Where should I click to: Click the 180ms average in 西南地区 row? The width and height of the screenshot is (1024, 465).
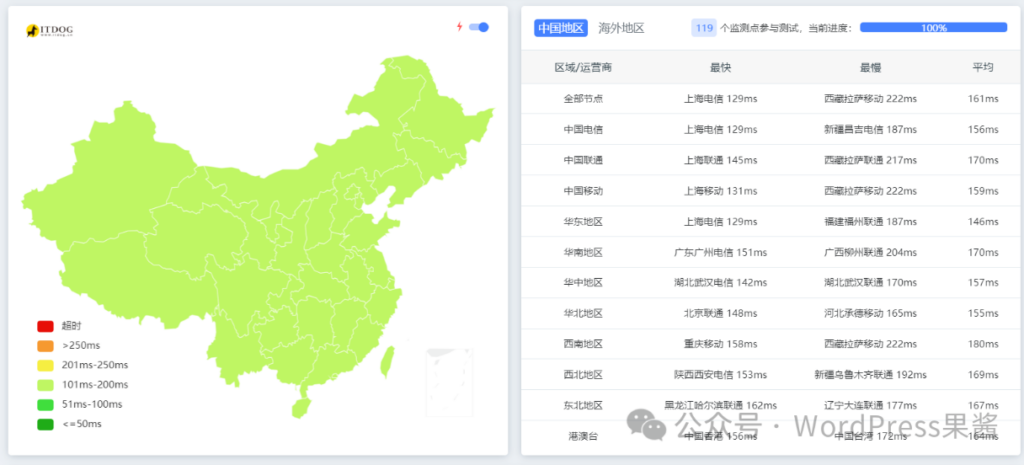pos(983,344)
